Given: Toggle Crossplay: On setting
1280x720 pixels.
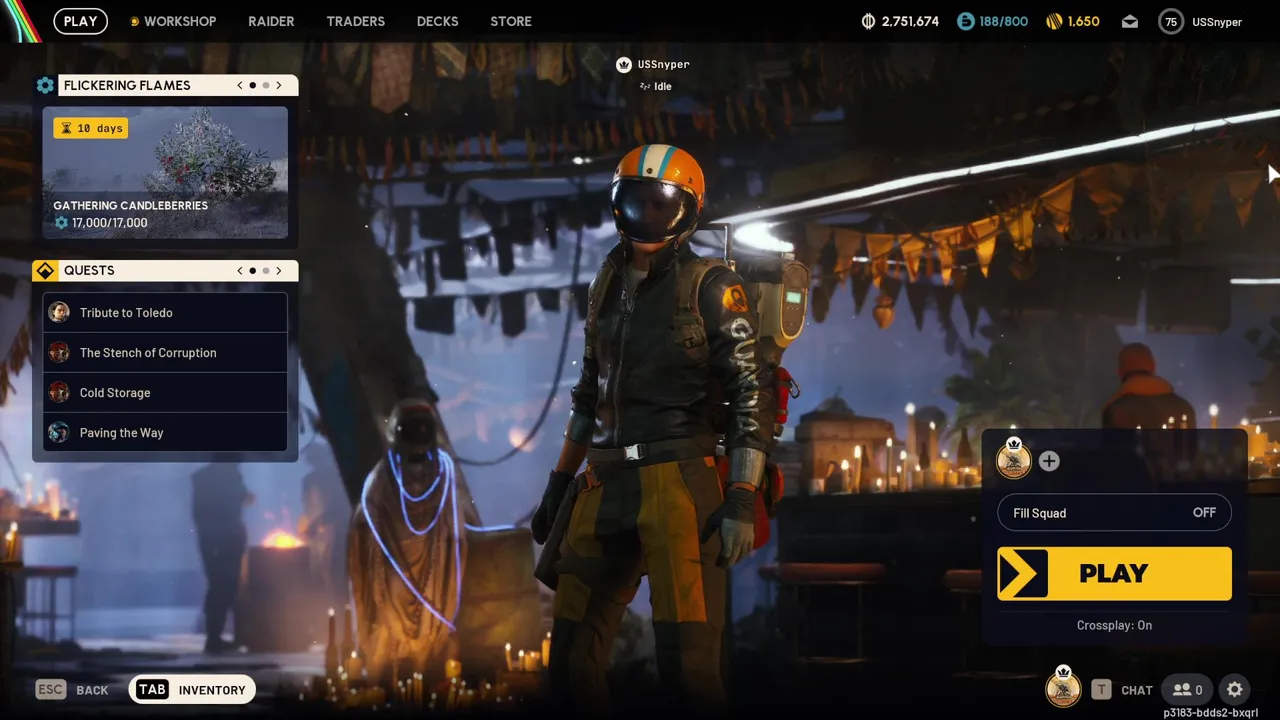Looking at the screenshot, I should [1114, 625].
